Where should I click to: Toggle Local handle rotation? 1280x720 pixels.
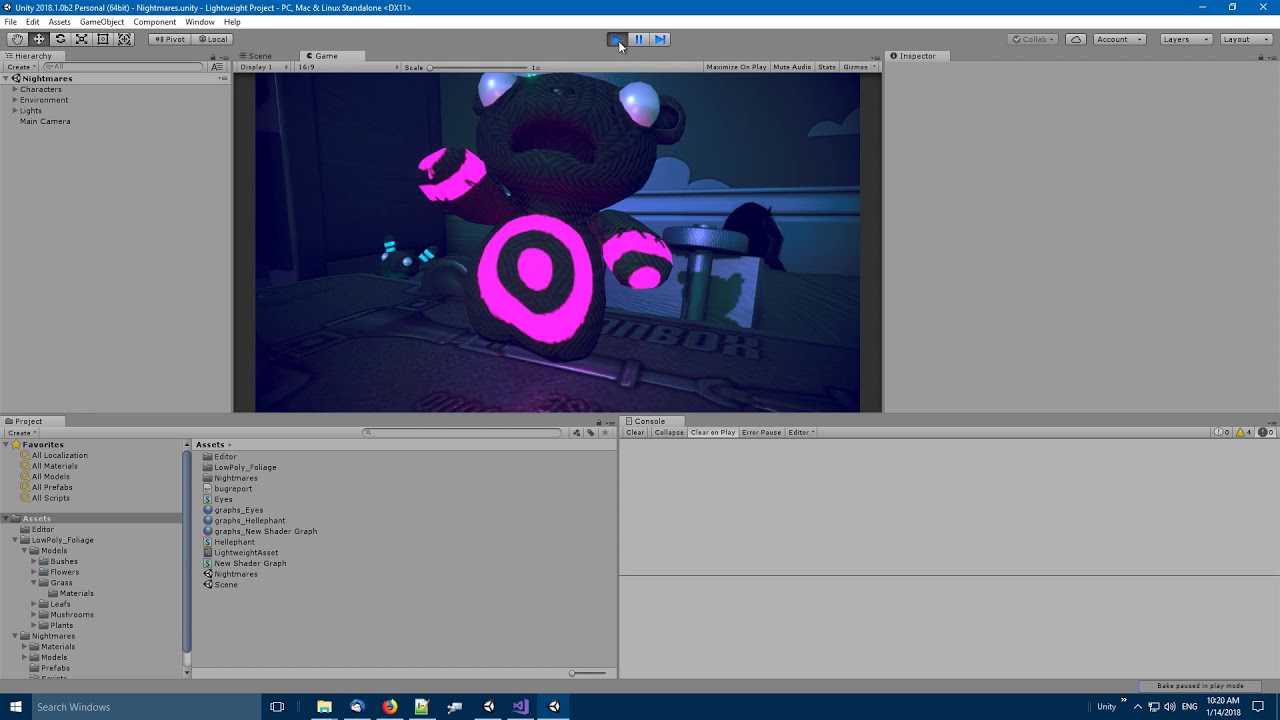(212, 39)
